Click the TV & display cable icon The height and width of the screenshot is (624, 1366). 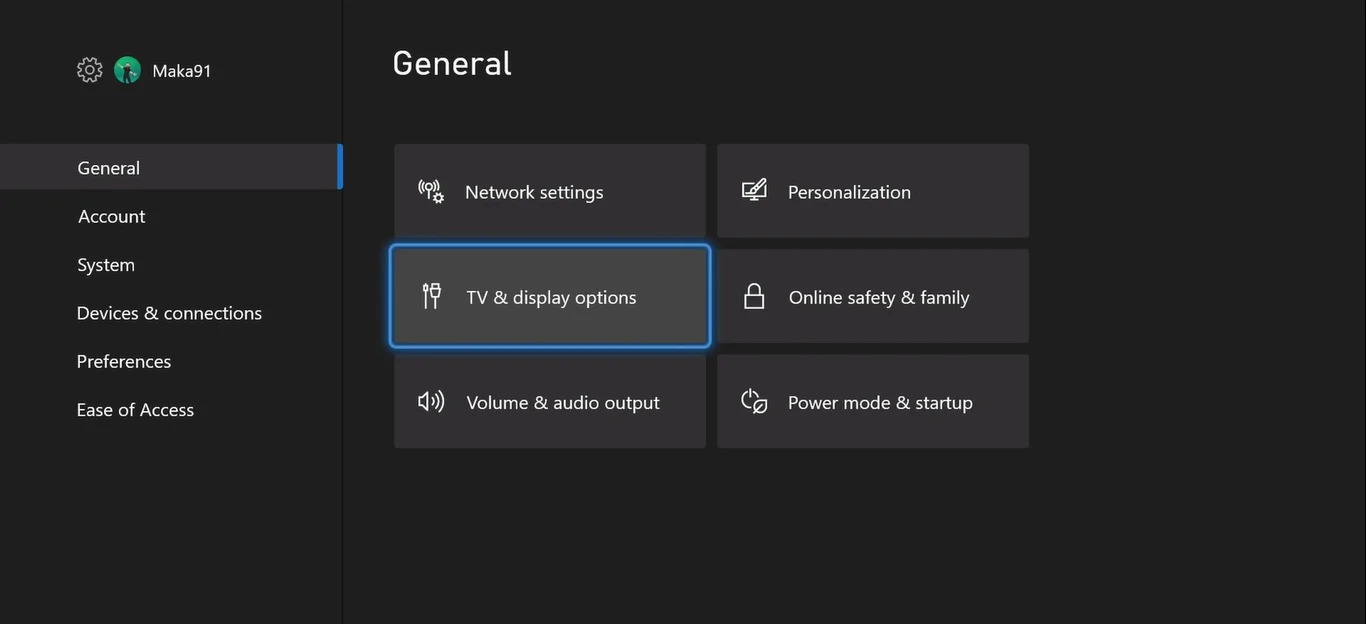[432, 296]
